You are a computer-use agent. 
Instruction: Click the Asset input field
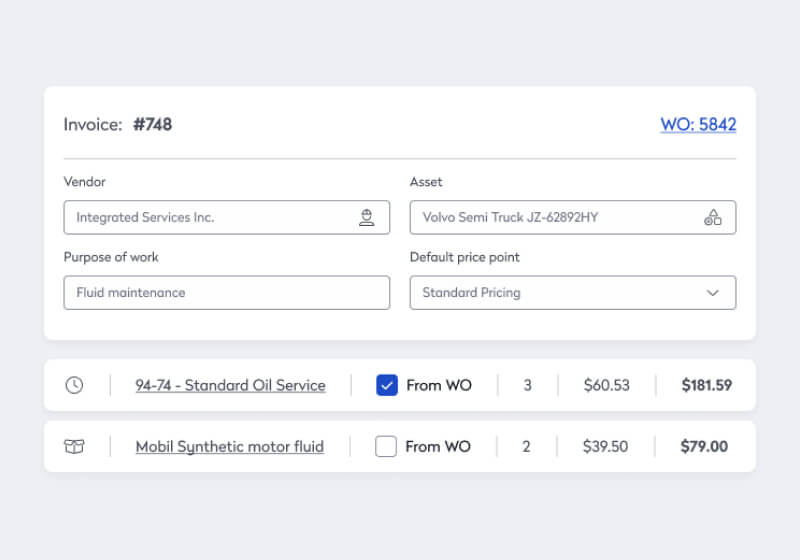[x=555, y=217]
